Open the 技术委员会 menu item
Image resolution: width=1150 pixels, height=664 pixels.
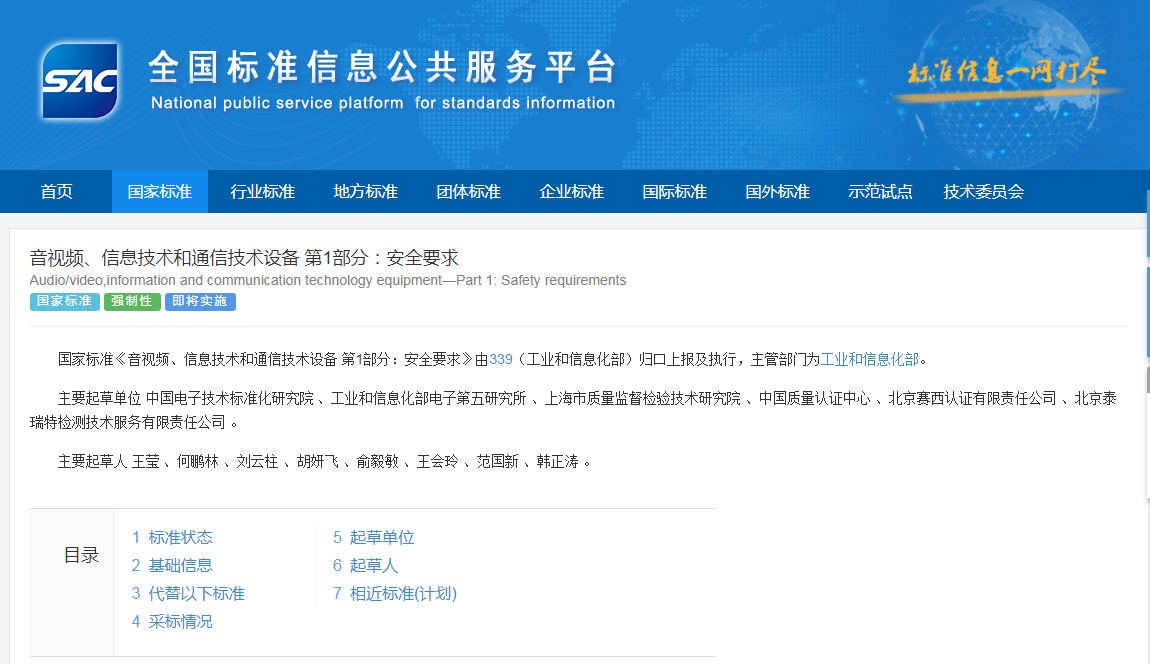pos(983,192)
